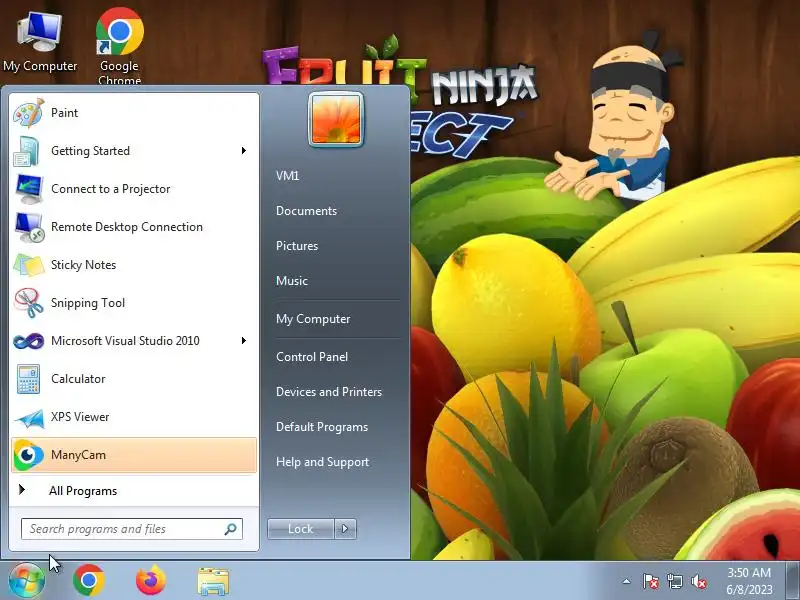The image size is (800, 600).
Task: Open Paint via its palette icon
Action: (x=29, y=113)
